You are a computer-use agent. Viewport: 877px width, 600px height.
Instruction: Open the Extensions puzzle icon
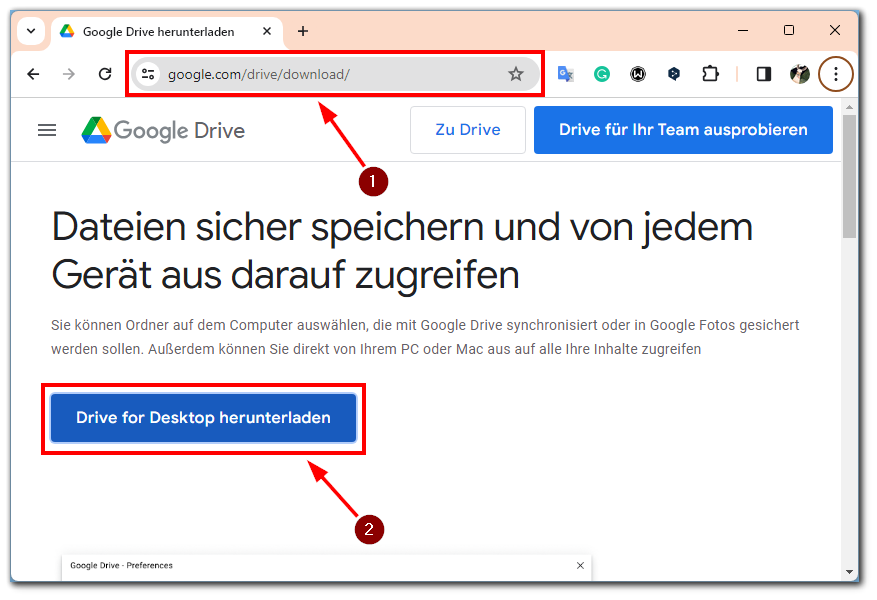pyautogui.click(x=710, y=74)
